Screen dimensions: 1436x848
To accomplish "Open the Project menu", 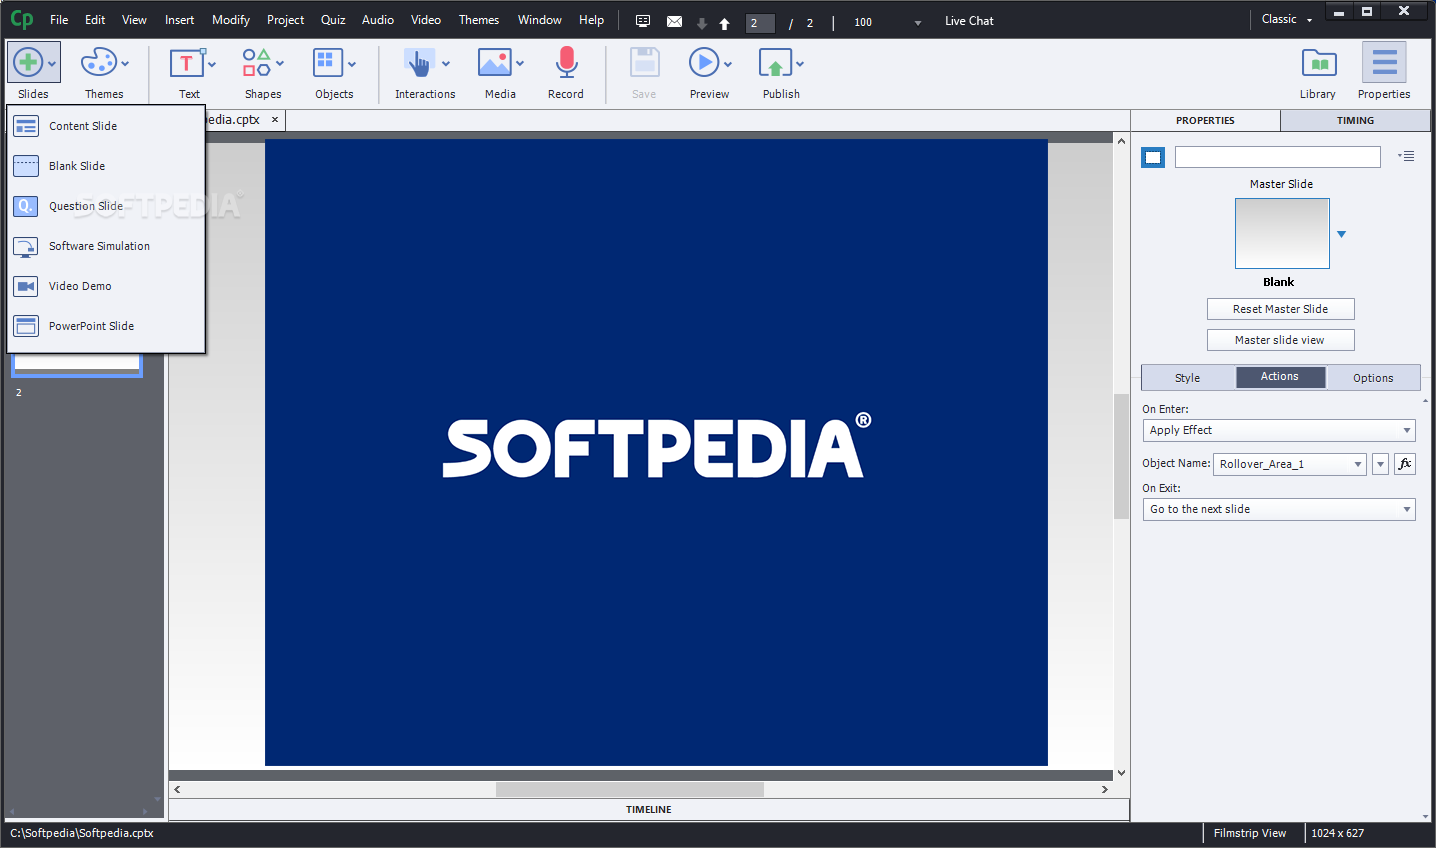I will (x=285, y=20).
